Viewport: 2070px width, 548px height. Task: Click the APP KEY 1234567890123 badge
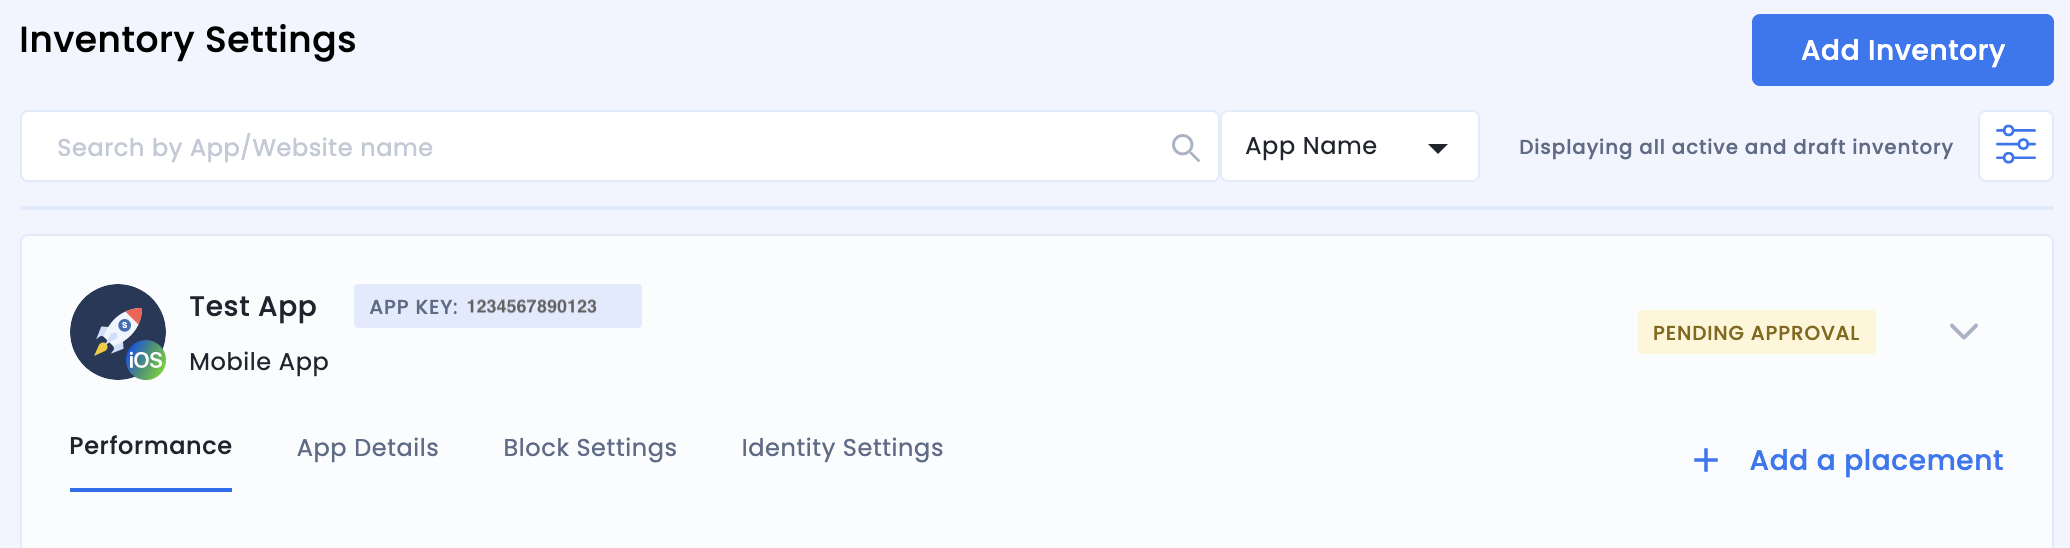tap(497, 306)
